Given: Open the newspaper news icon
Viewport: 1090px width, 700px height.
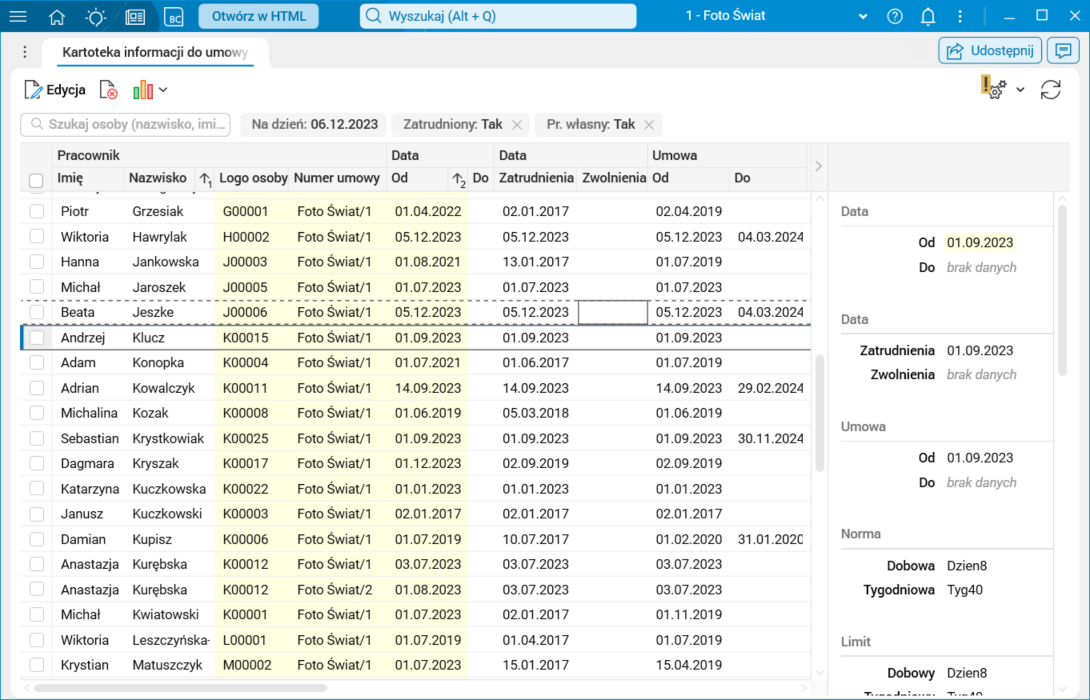Looking at the screenshot, I should click(x=135, y=16).
